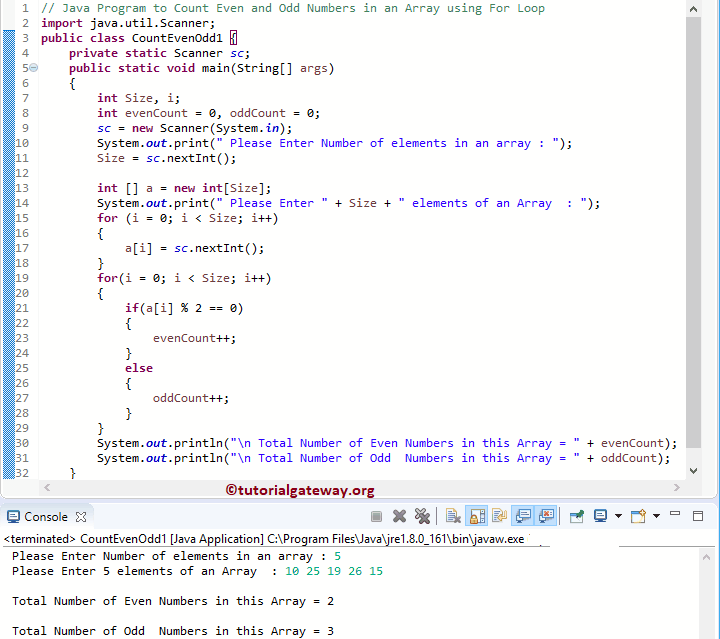Click terminated CountEvenOdd1 launch label in Console

pos(264,539)
